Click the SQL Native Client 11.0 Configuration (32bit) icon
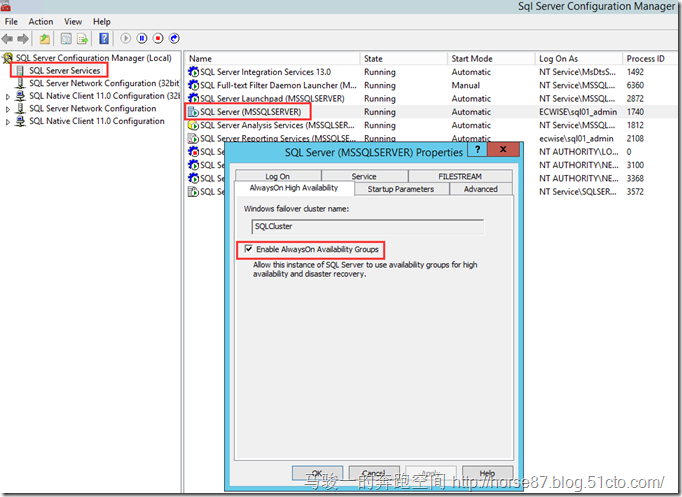Screen dimensions: 682x497 [20, 96]
